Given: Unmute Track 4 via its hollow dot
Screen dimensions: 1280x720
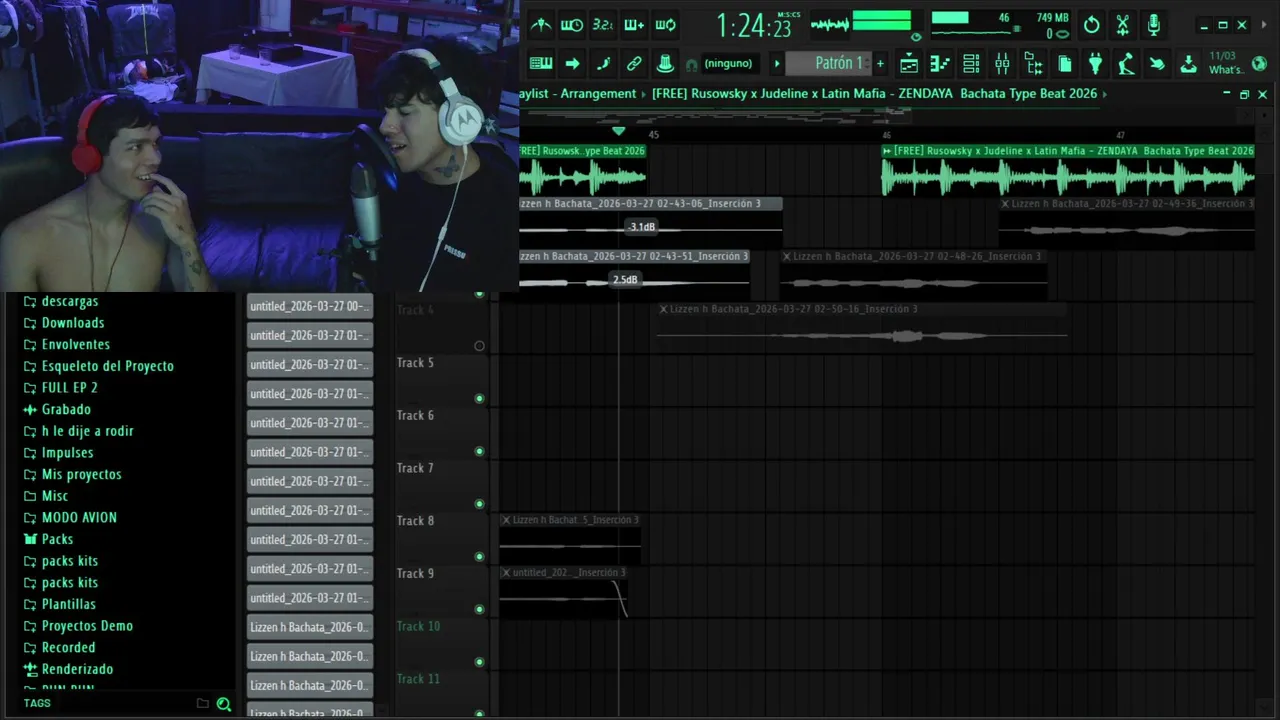Looking at the screenshot, I should point(479,346).
